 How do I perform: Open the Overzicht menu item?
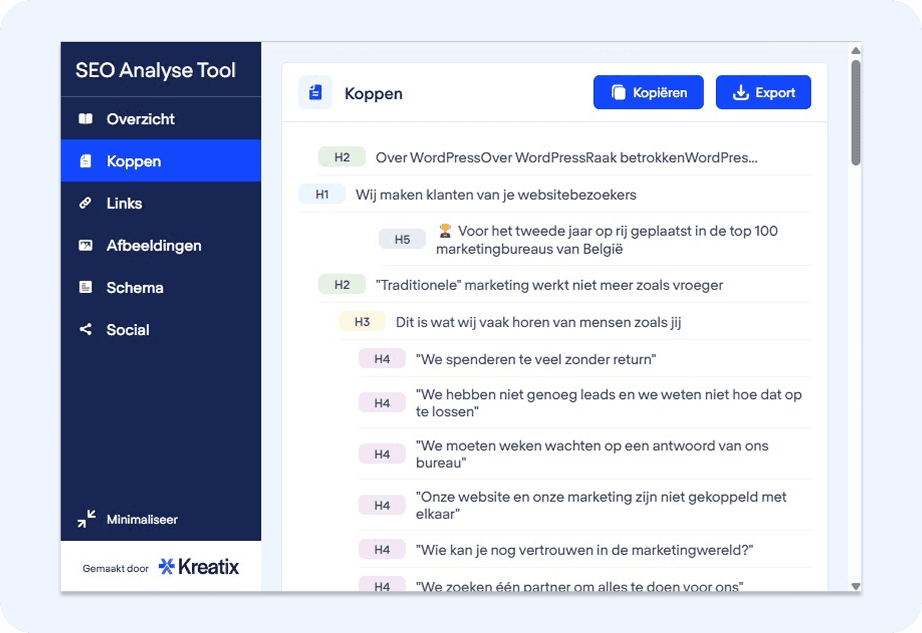tap(140, 119)
